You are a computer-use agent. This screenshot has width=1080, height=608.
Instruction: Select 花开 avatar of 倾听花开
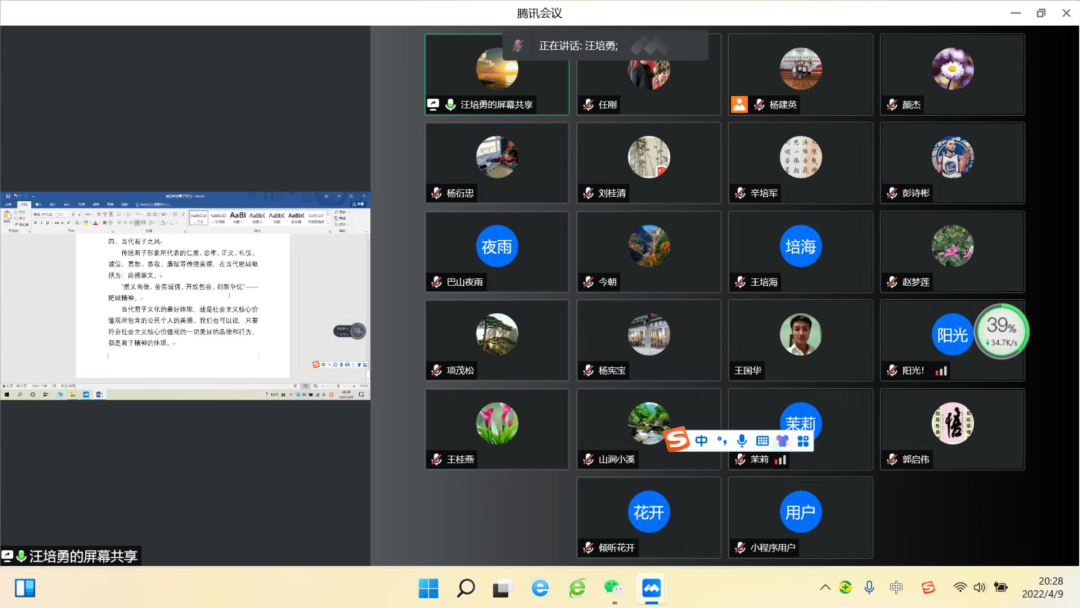coord(649,512)
